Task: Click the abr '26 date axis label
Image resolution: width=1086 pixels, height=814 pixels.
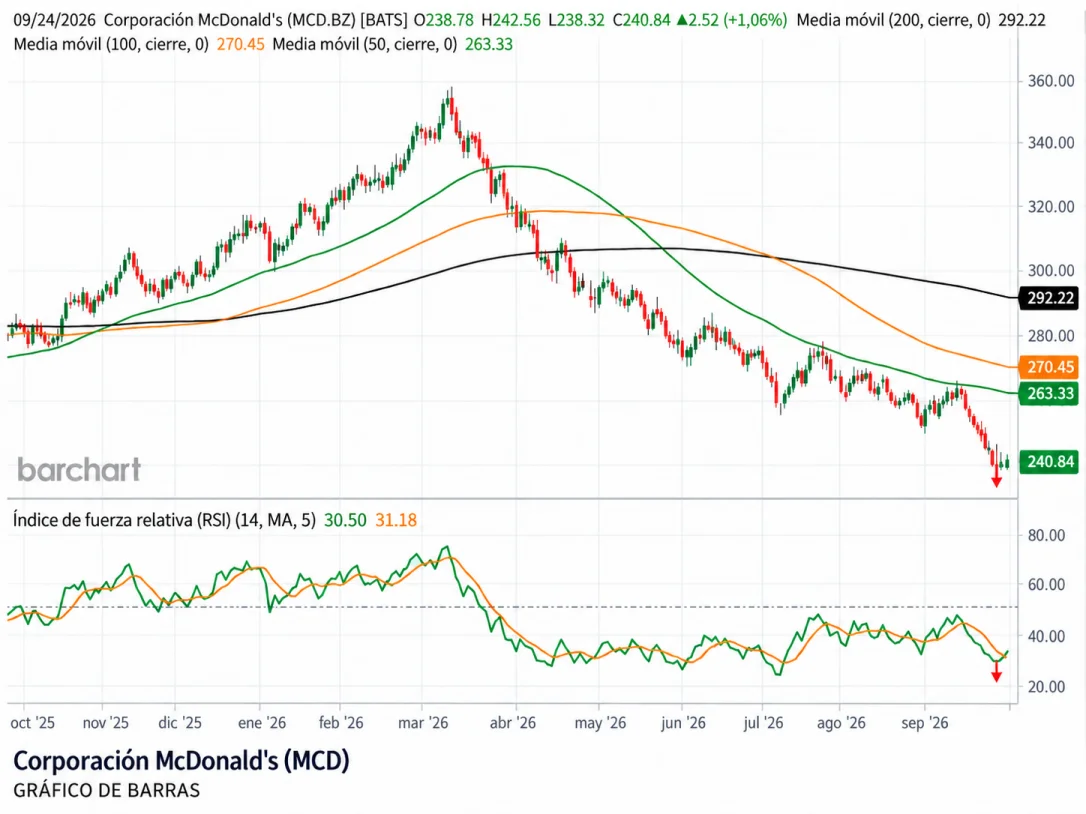Action: (x=513, y=723)
